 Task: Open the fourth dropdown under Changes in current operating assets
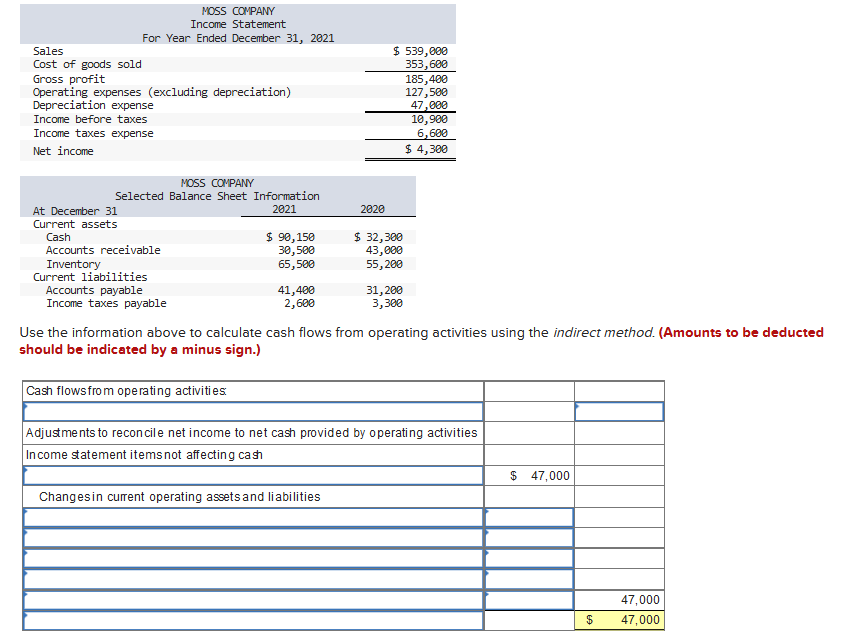click(x=253, y=579)
